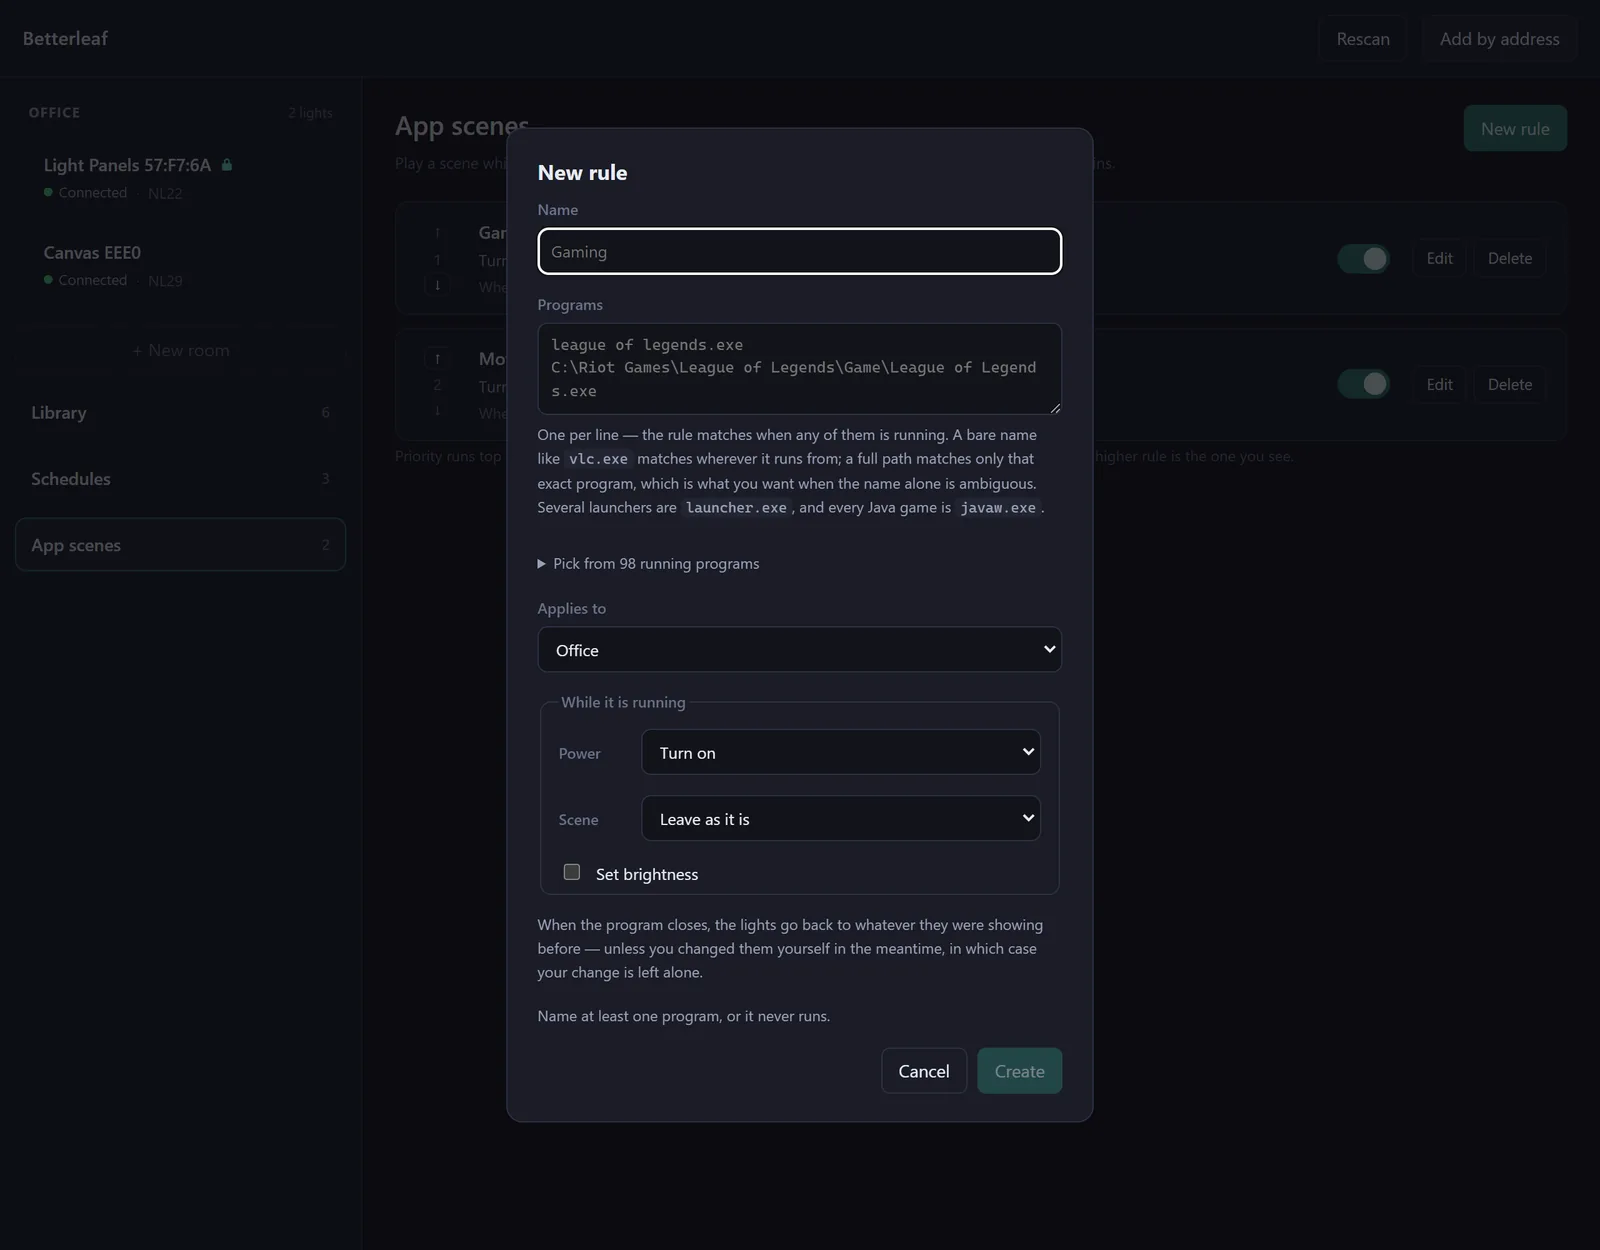
Task: Click the down arrow on priority 2 rule
Action: (x=437, y=411)
